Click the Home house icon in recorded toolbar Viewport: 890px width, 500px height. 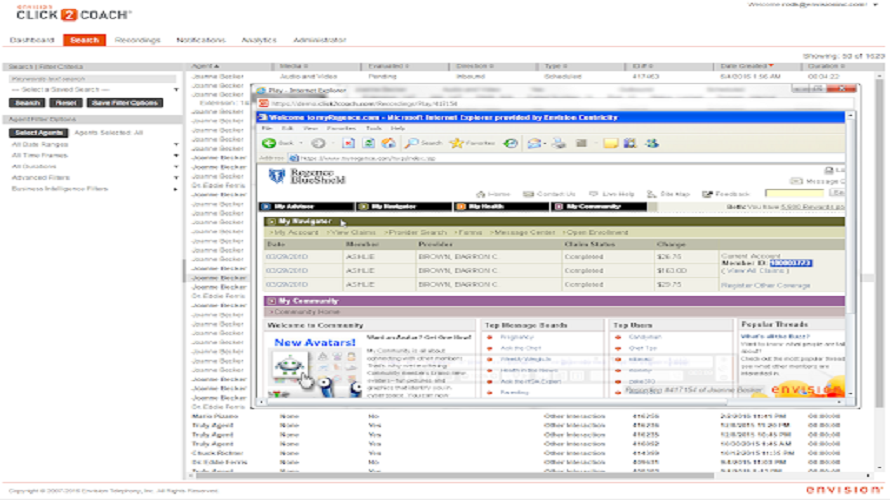pos(389,143)
